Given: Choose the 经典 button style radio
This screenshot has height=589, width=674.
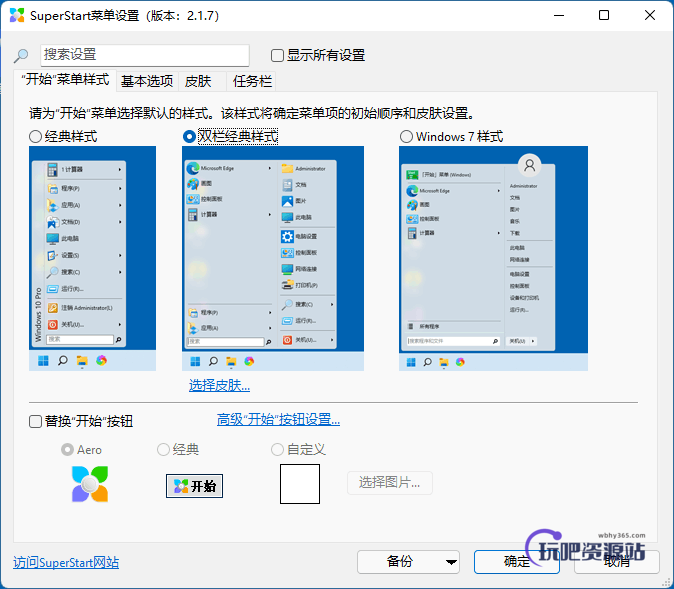Looking at the screenshot, I should 163,450.
